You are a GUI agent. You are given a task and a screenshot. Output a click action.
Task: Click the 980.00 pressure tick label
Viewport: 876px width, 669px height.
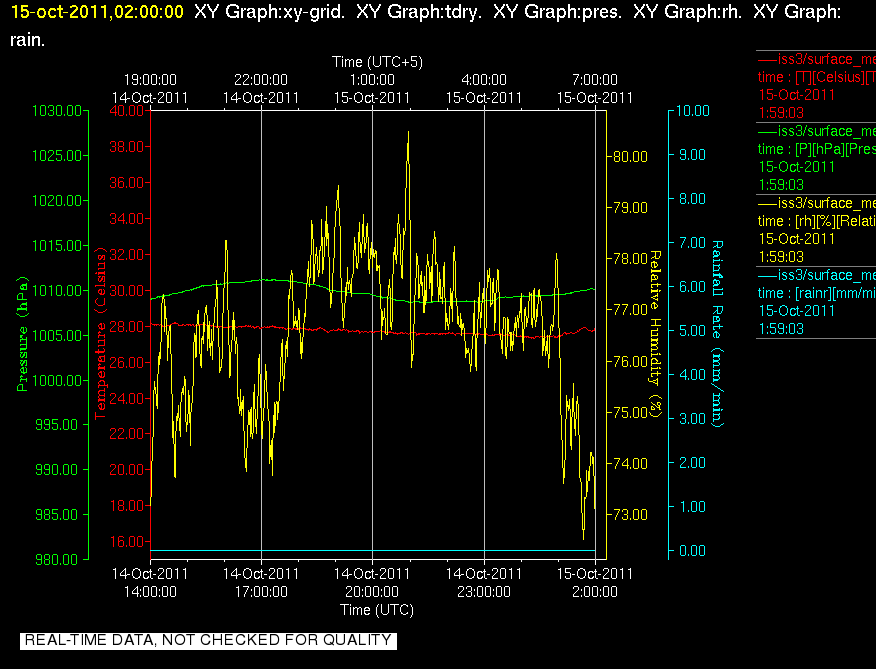(57, 559)
